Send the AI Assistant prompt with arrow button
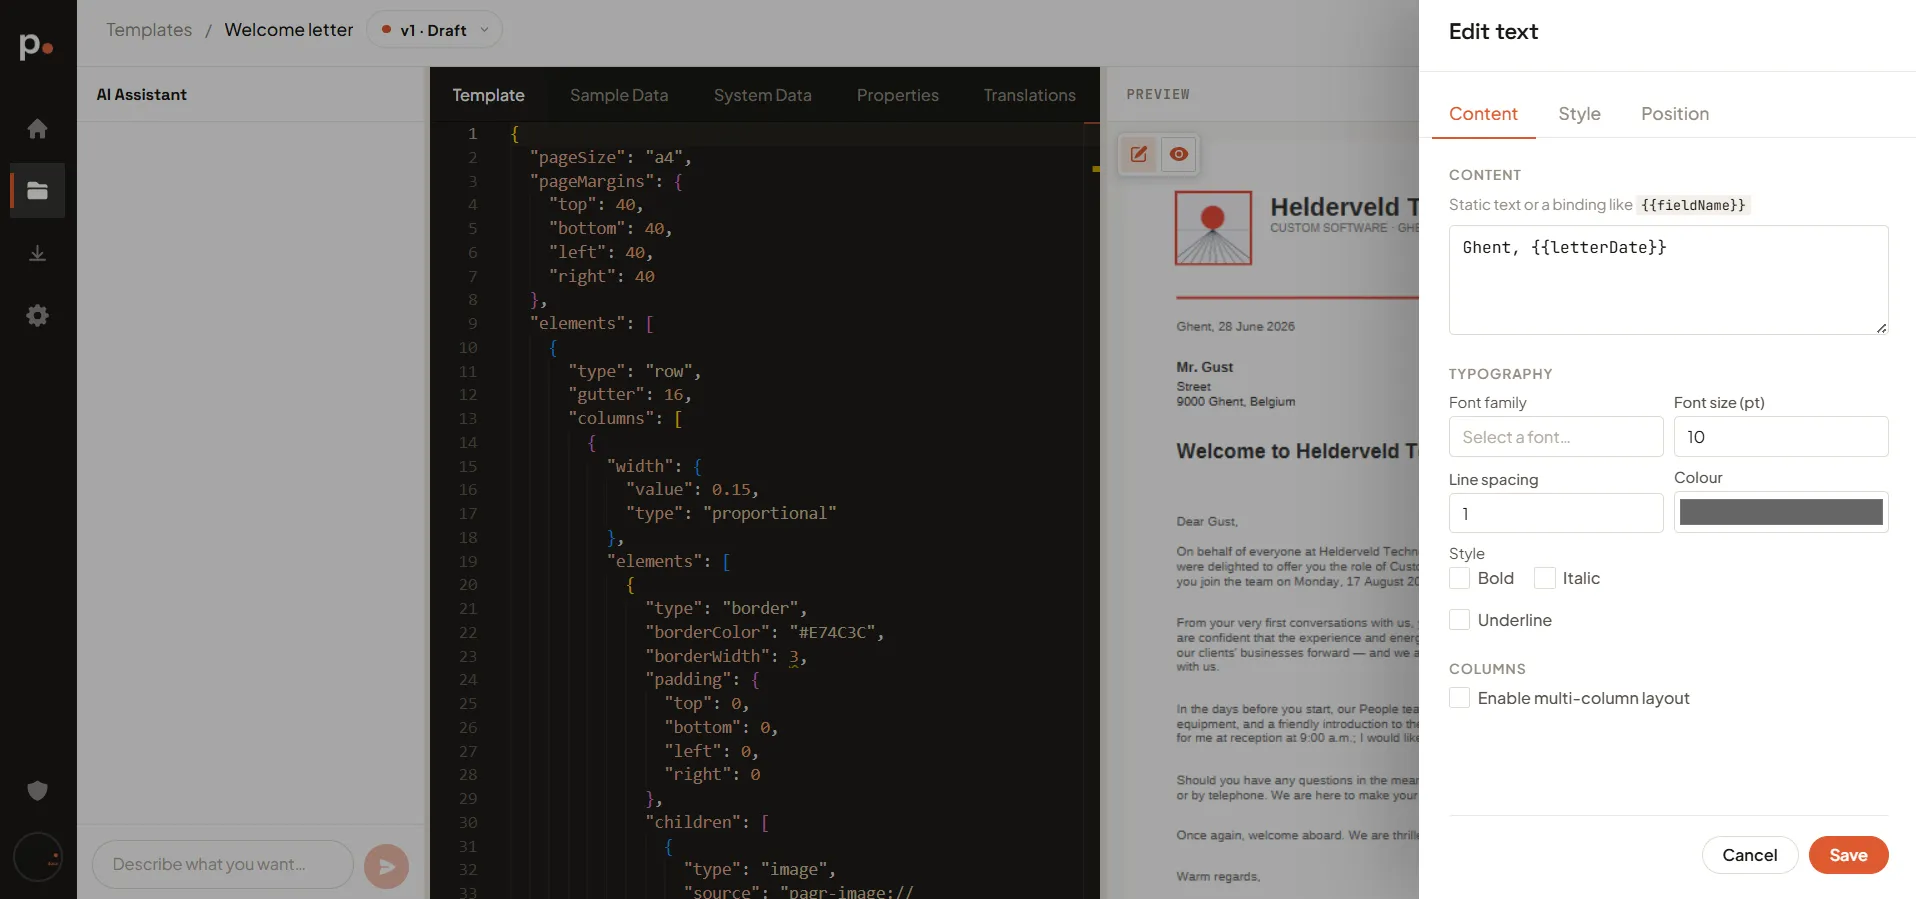 (x=386, y=866)
